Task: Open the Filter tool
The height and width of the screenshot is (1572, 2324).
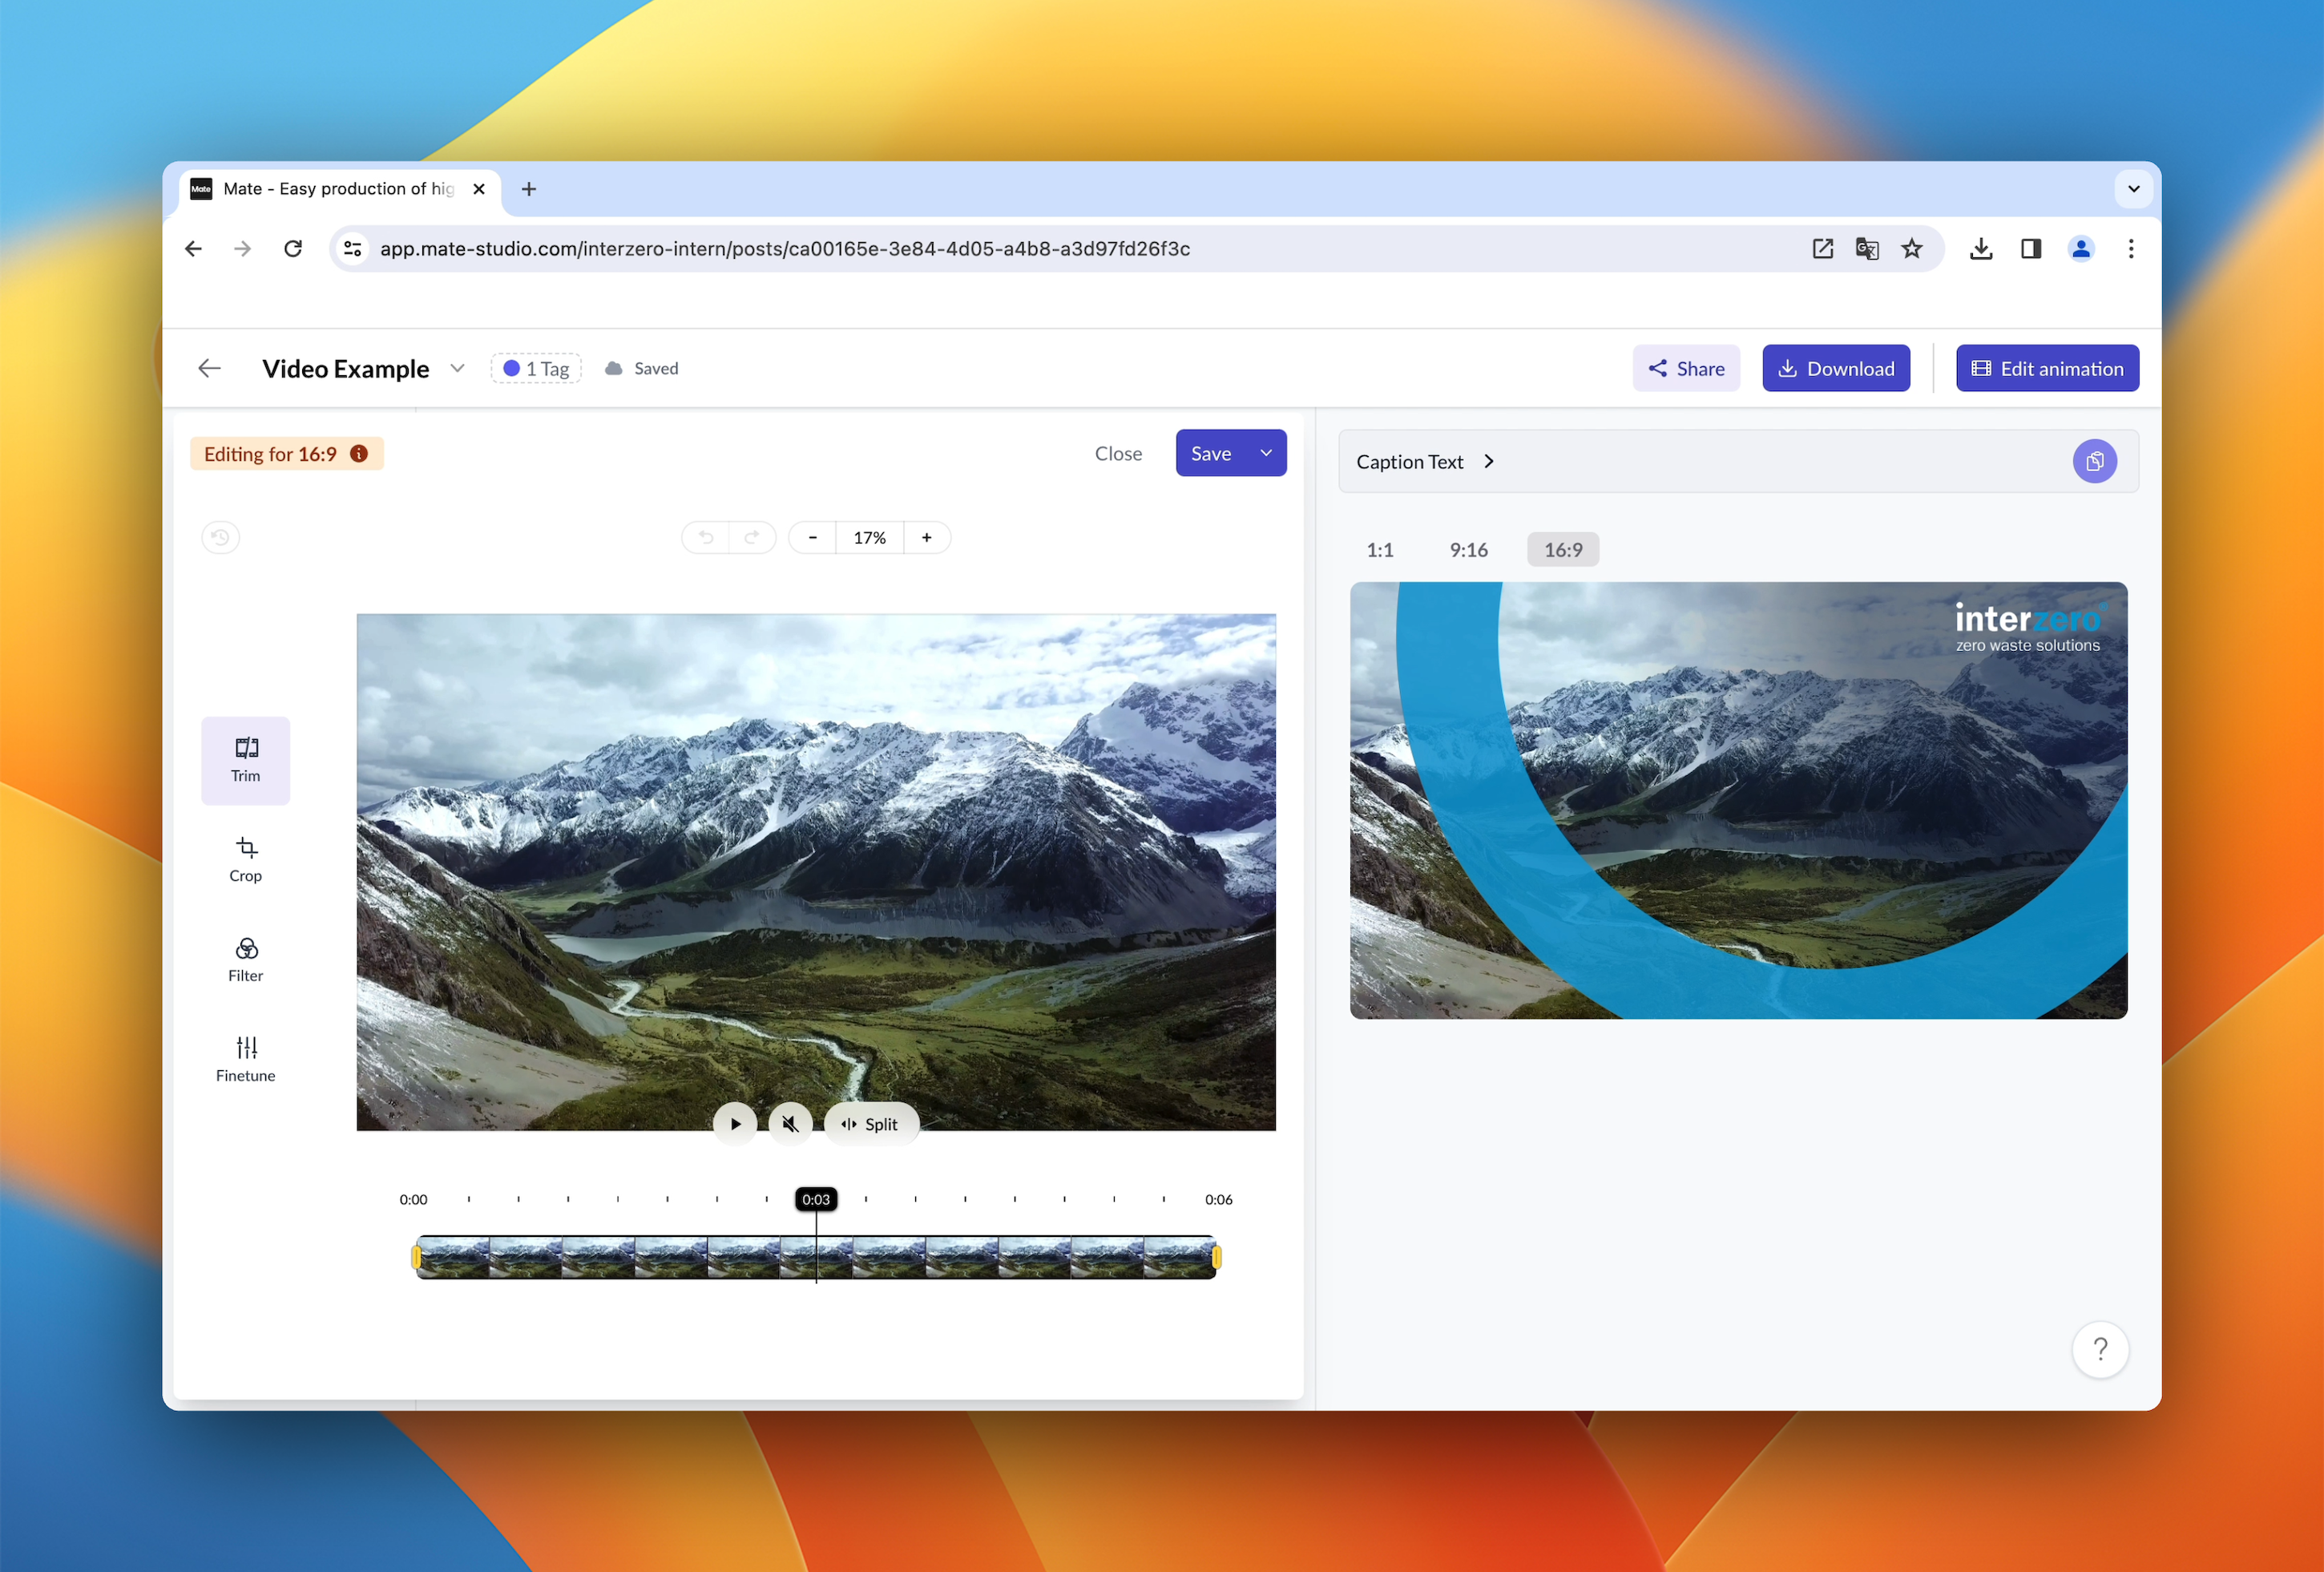Action: pyautogui.click(x=245, y=958)
